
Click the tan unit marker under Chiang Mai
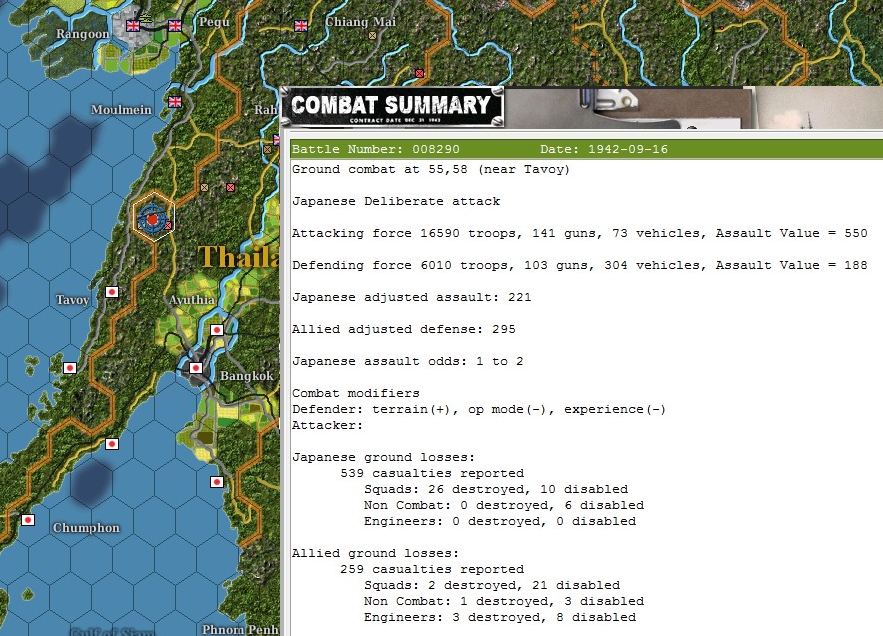coord(372,35)
